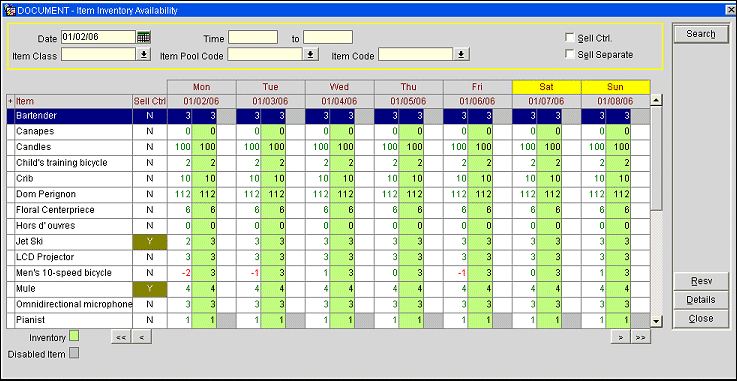Click the grid scrollbar up arrow
This screenshot has height=381, width=737.
(657, 100)
